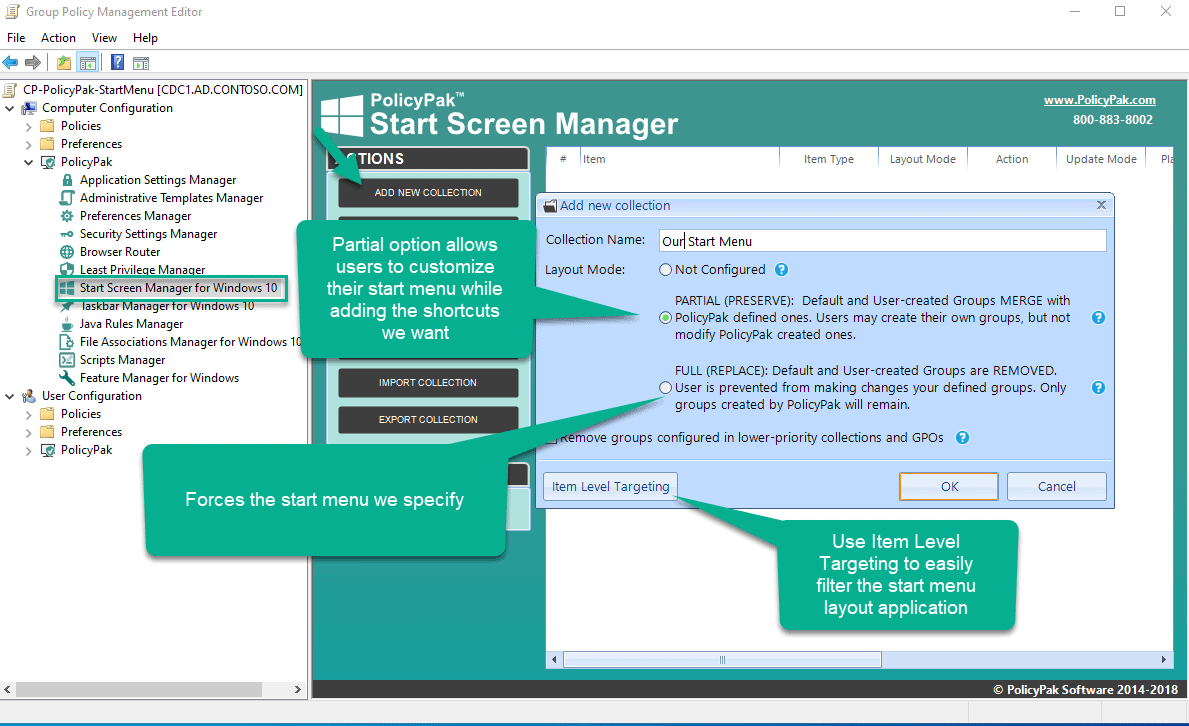Click the Computer Configuration node icon
Image resolution: width=1189 pixels, height=726 pixels.
pyautogui.click(x=29, y=108)
